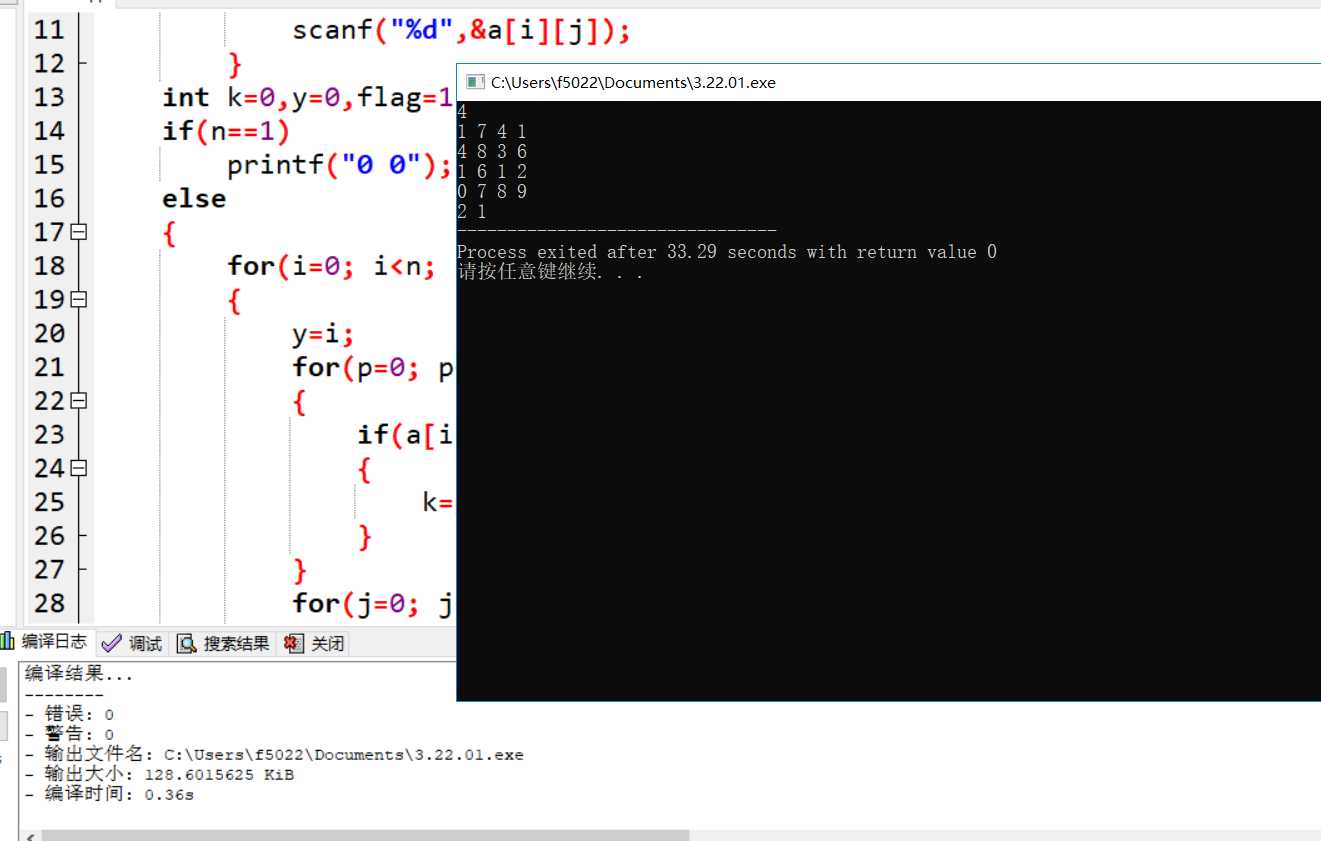Click the 'int k=0,y=0,flag=1' declaration
1321x841 pixels.
[309, 98]
